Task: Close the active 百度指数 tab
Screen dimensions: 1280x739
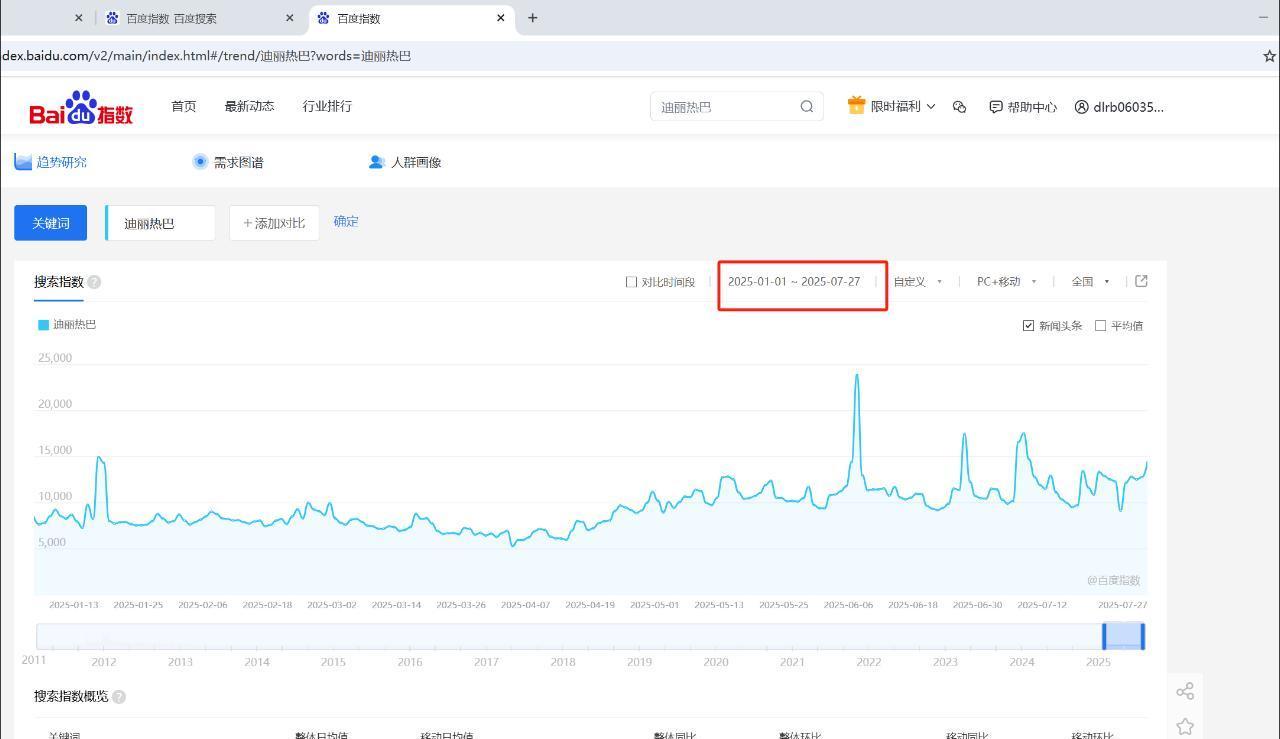Action: (x=501, y=18)
